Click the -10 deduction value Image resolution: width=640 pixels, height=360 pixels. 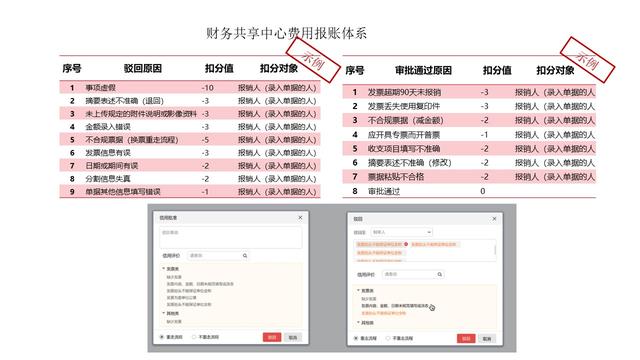click(207, 88)
